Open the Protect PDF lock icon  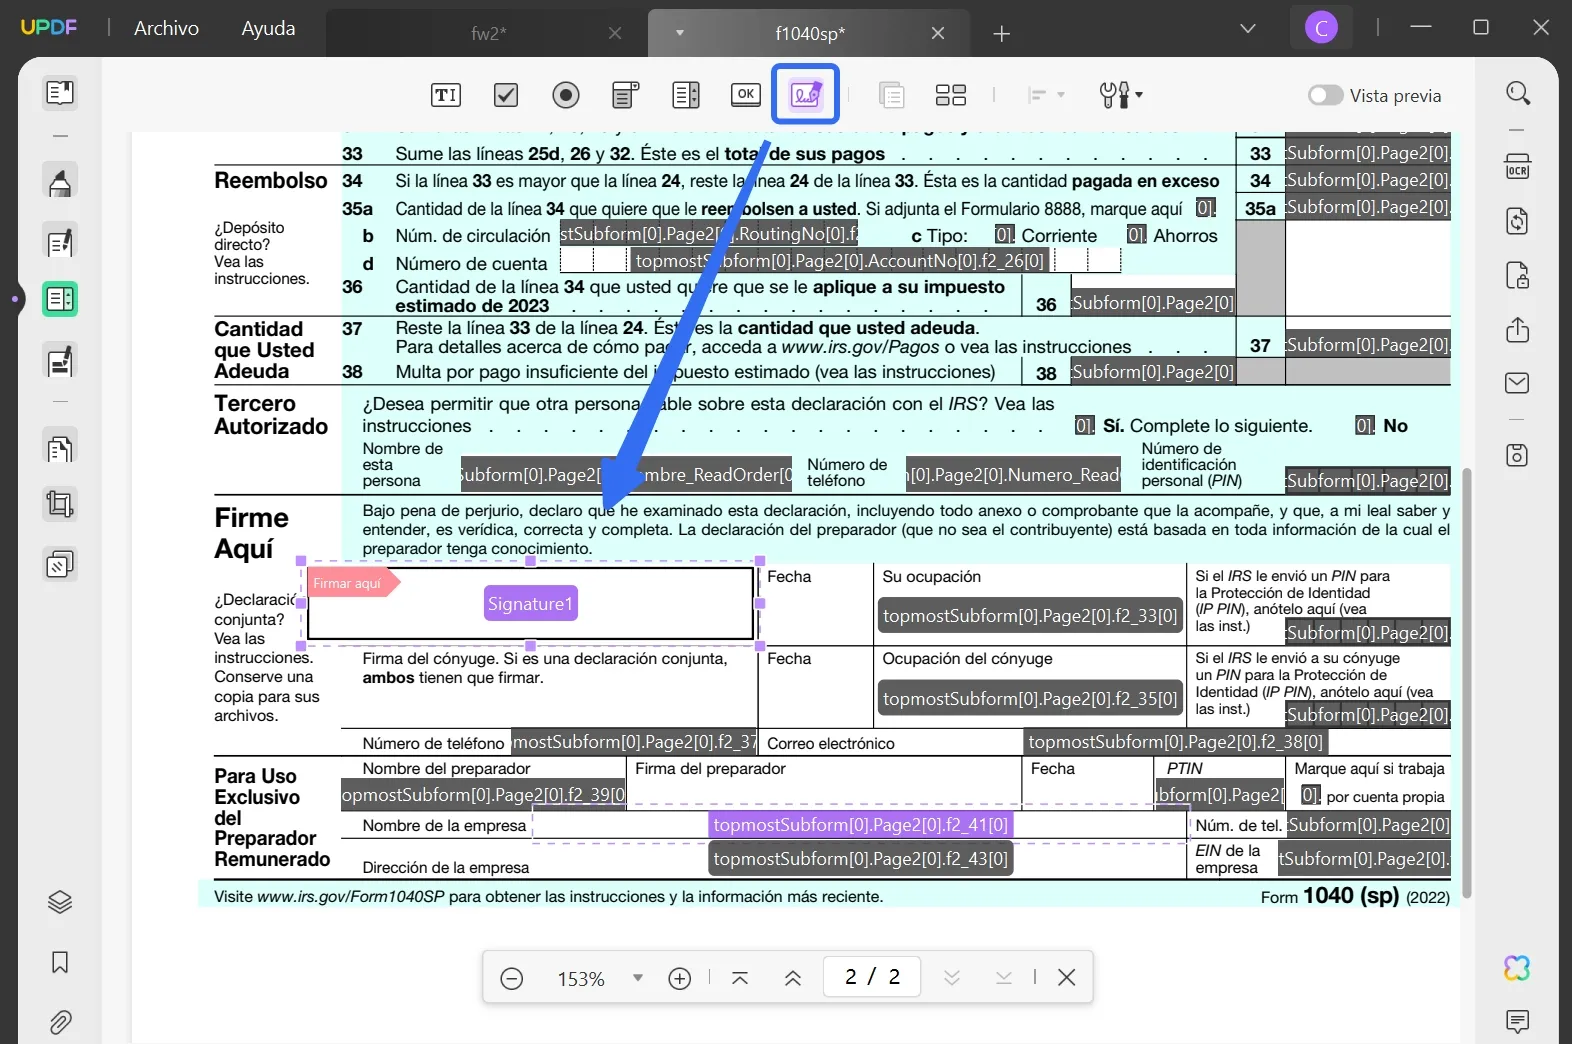coord(1518,275)
